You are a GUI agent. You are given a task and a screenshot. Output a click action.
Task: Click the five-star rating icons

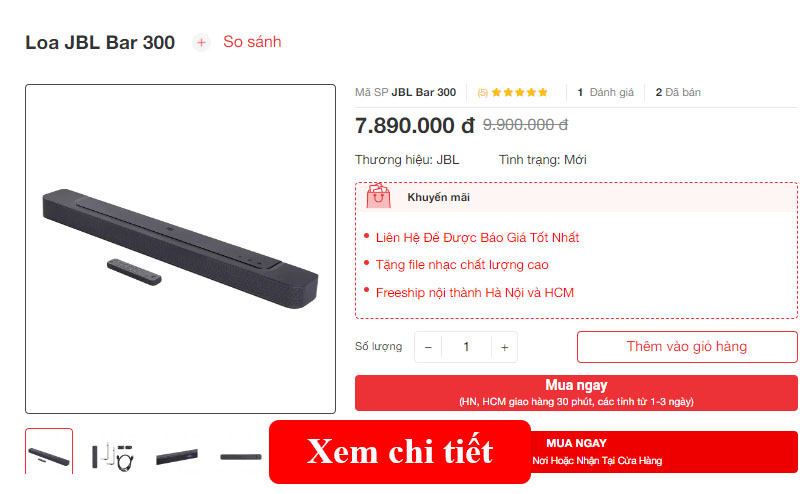coord(519,92)
